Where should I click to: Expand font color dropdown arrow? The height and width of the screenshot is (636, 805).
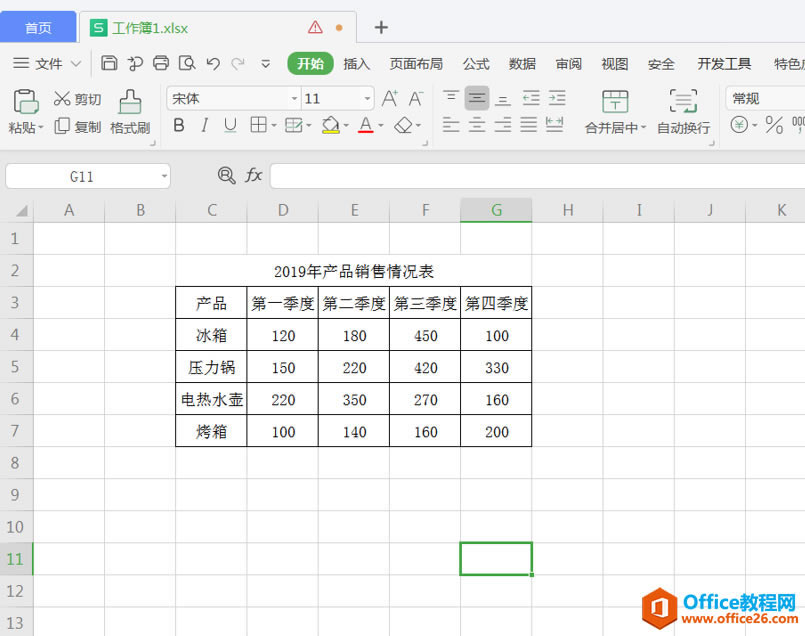380,125
